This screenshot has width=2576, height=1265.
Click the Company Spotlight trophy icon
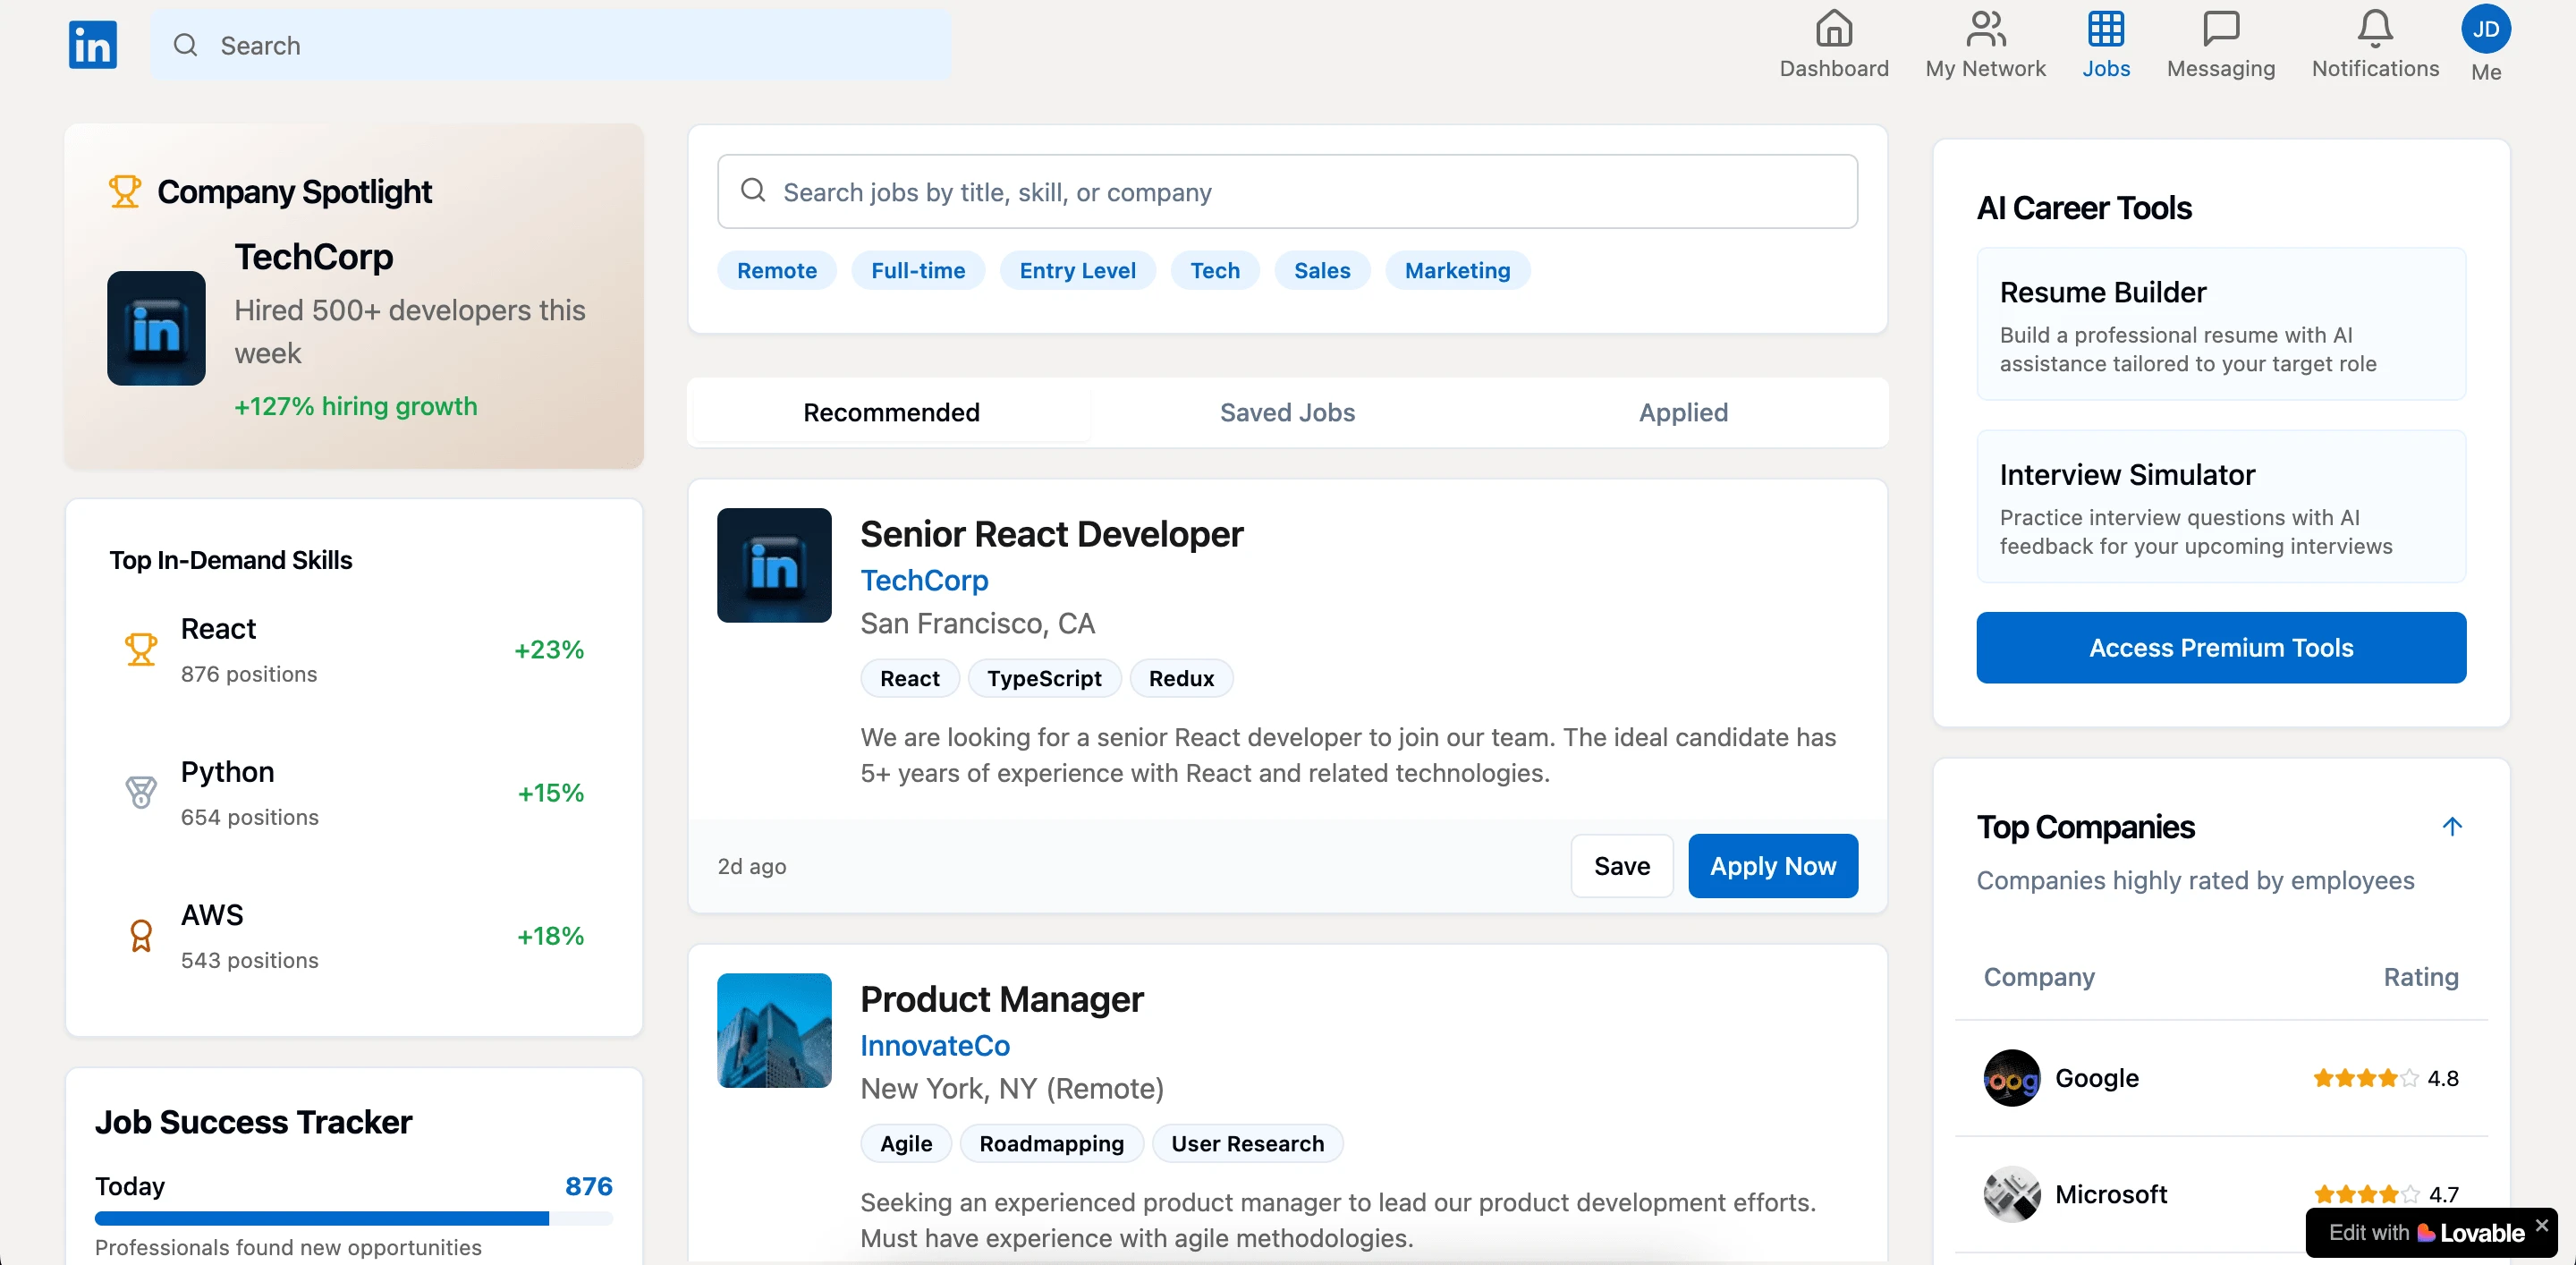coord(125,191)
